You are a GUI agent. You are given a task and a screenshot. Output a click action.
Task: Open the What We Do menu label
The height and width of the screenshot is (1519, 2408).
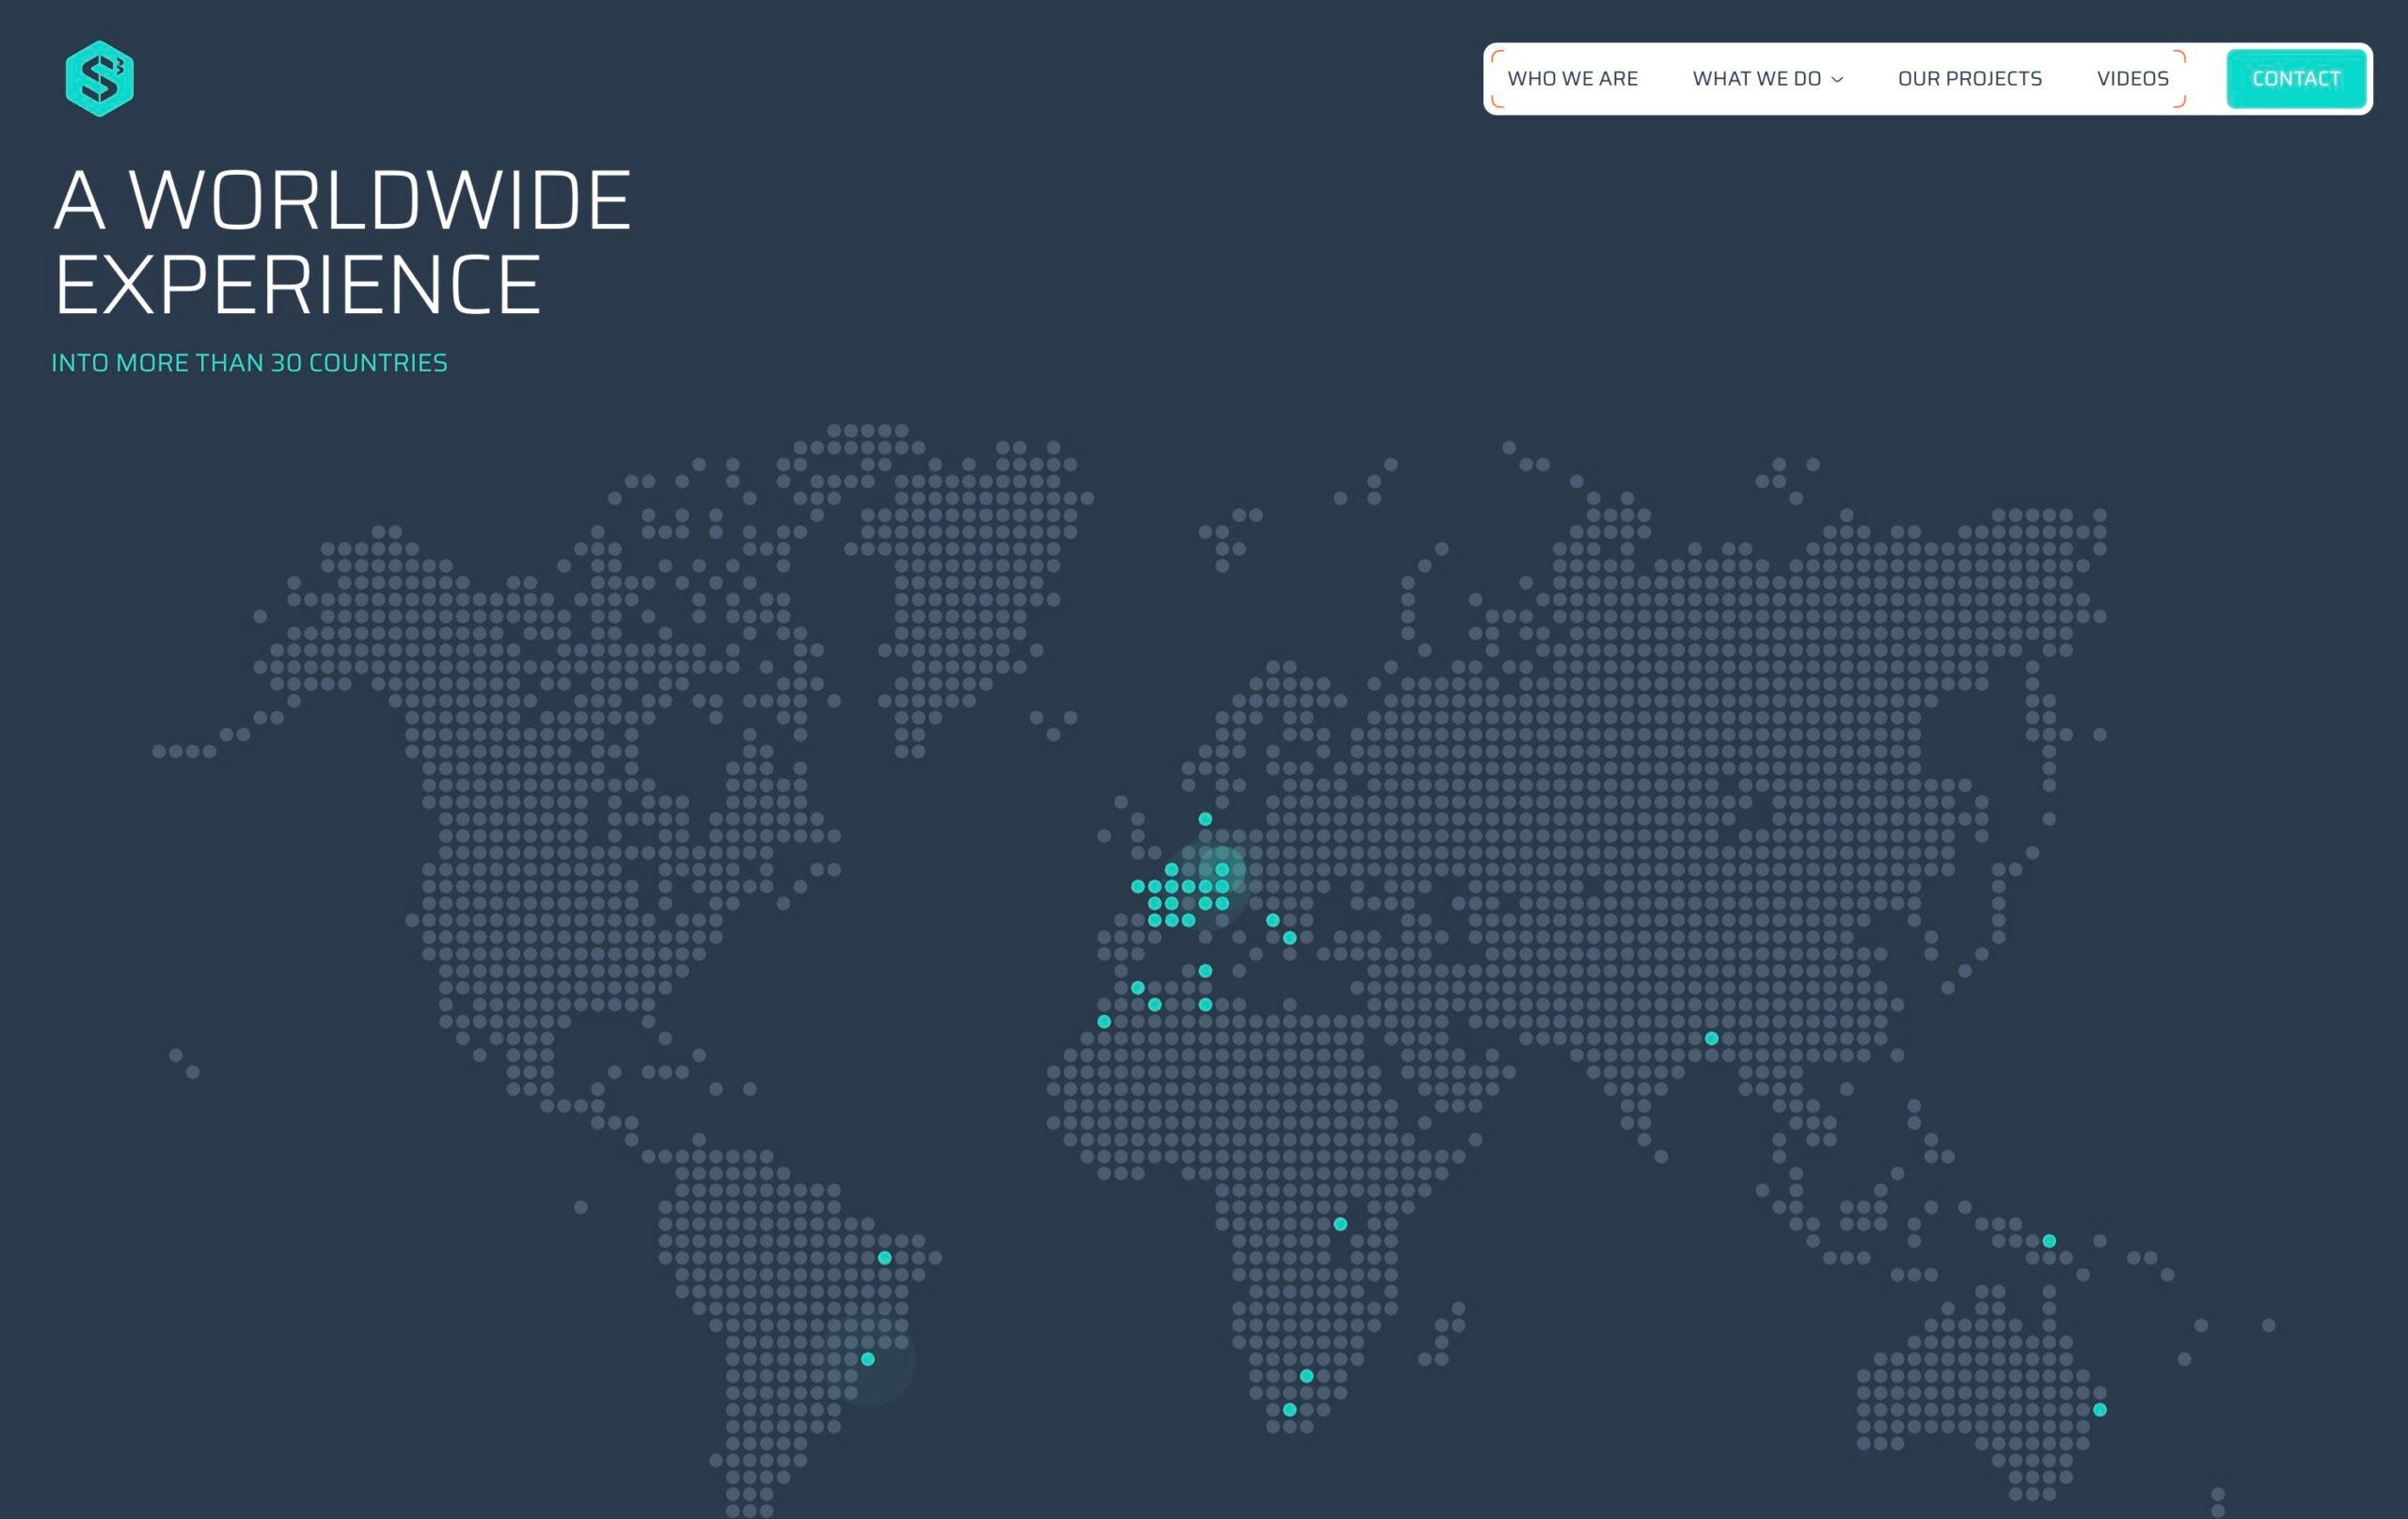pos(1756,78)
